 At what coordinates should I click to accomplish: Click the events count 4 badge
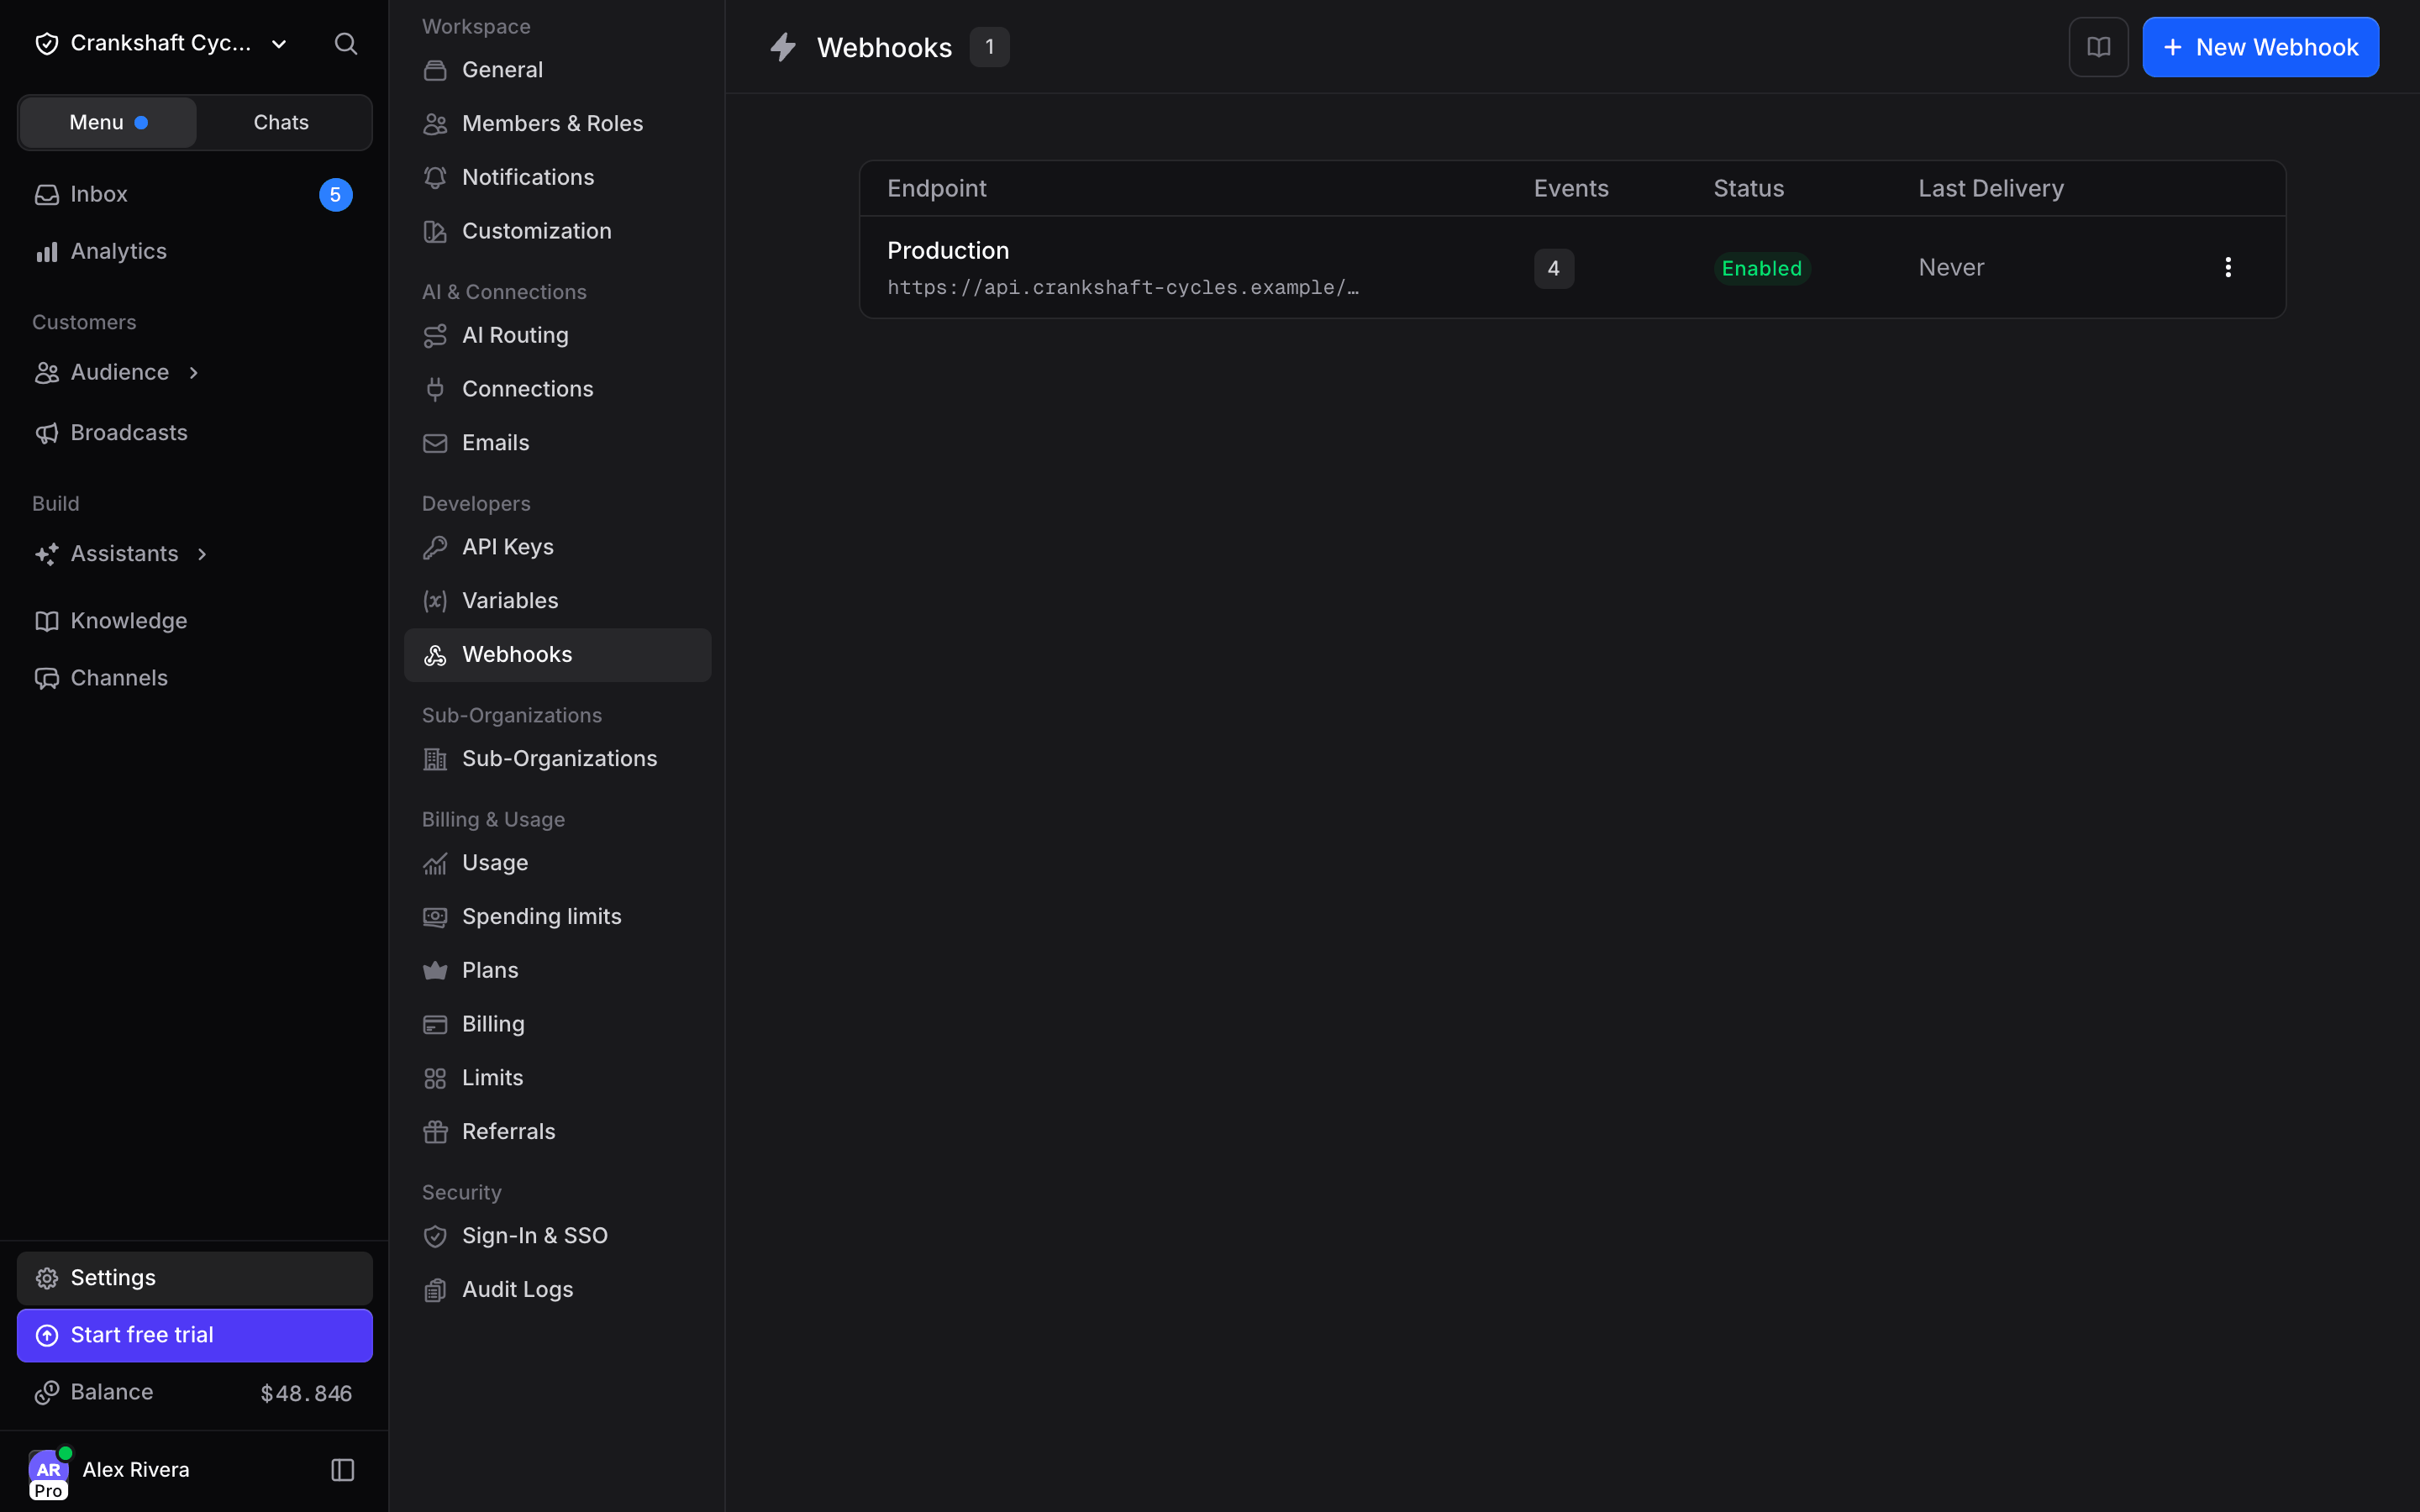coord(1553,268)
